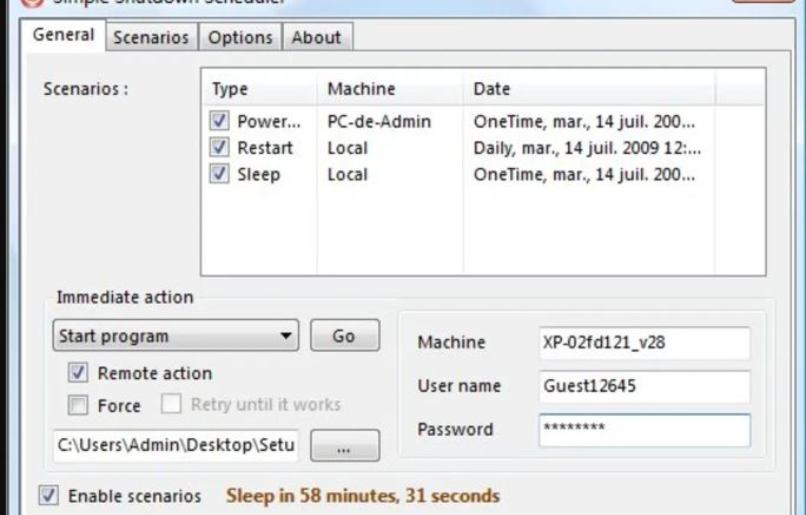Click the Daily, mar., 14 juil. 2009 date cell
This screenshot has width=806, height=515.
click(587, 148)
